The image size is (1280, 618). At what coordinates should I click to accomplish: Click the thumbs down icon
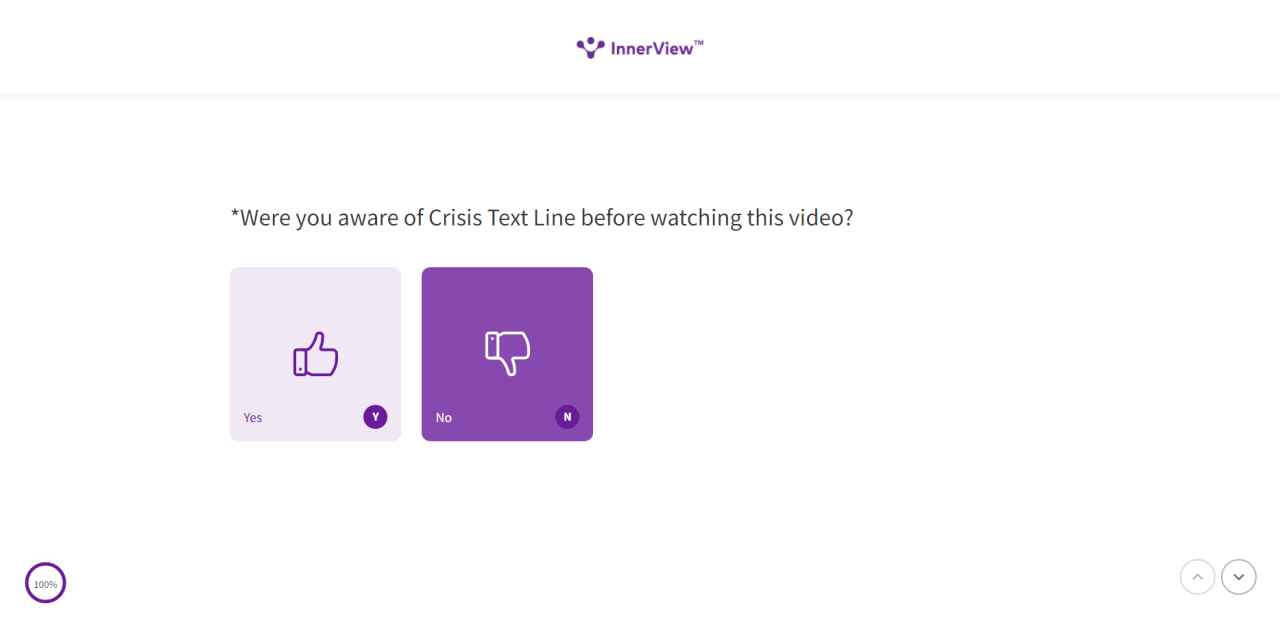[507, 354]
